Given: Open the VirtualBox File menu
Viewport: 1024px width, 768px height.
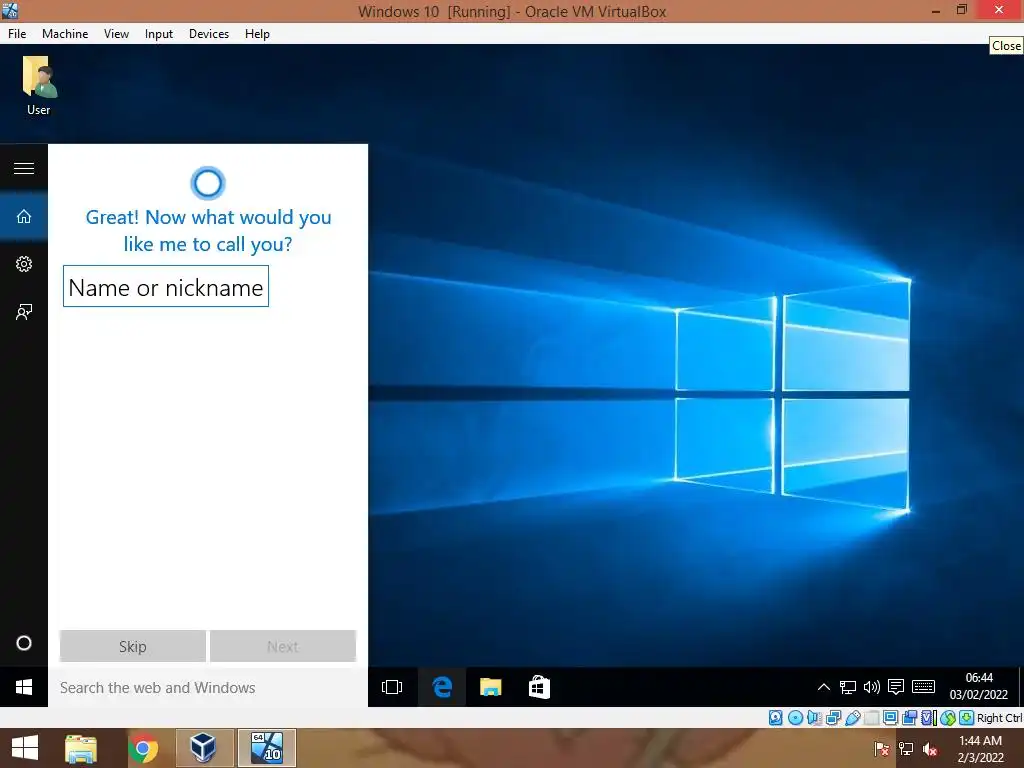Looking at the screenshot, I should [x=17, y=34].
